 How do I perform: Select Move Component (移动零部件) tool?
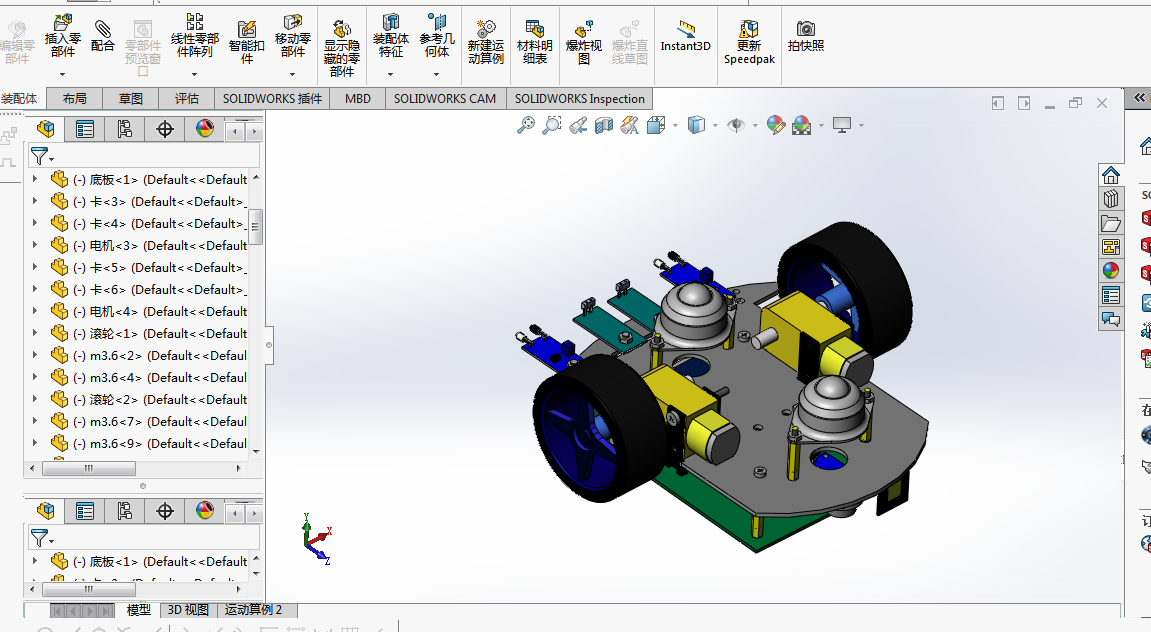tap(292, 35)
